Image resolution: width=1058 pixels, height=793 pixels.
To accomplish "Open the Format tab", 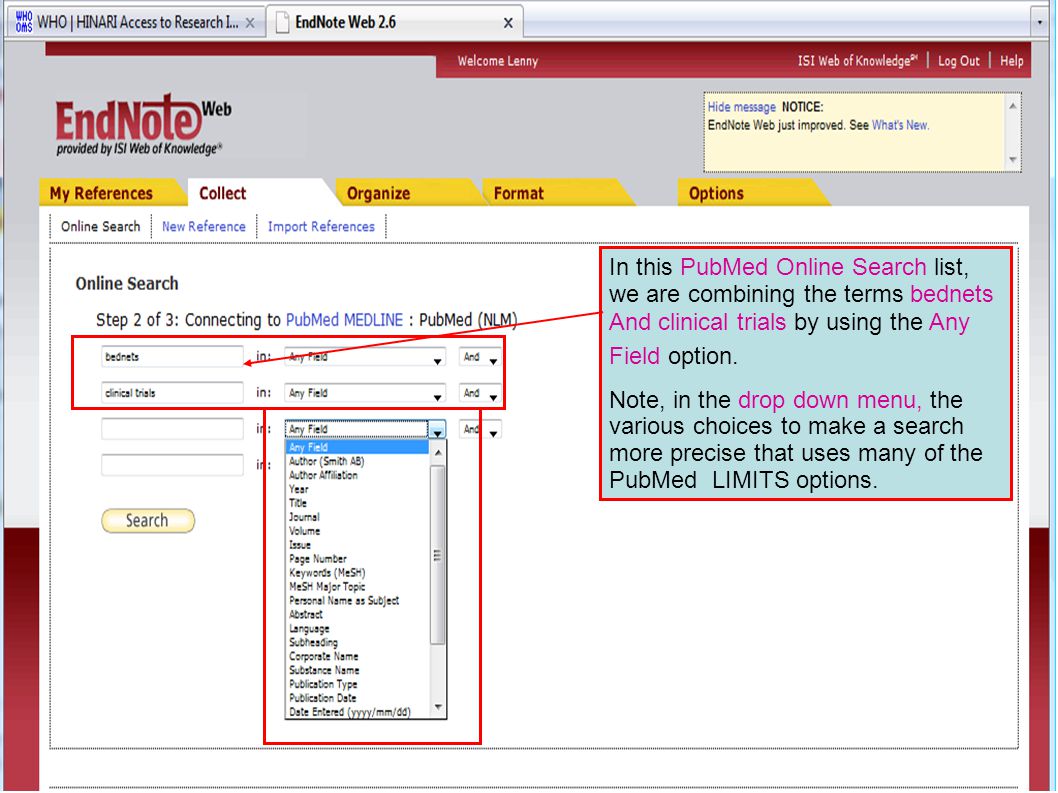I will [518, 193].
